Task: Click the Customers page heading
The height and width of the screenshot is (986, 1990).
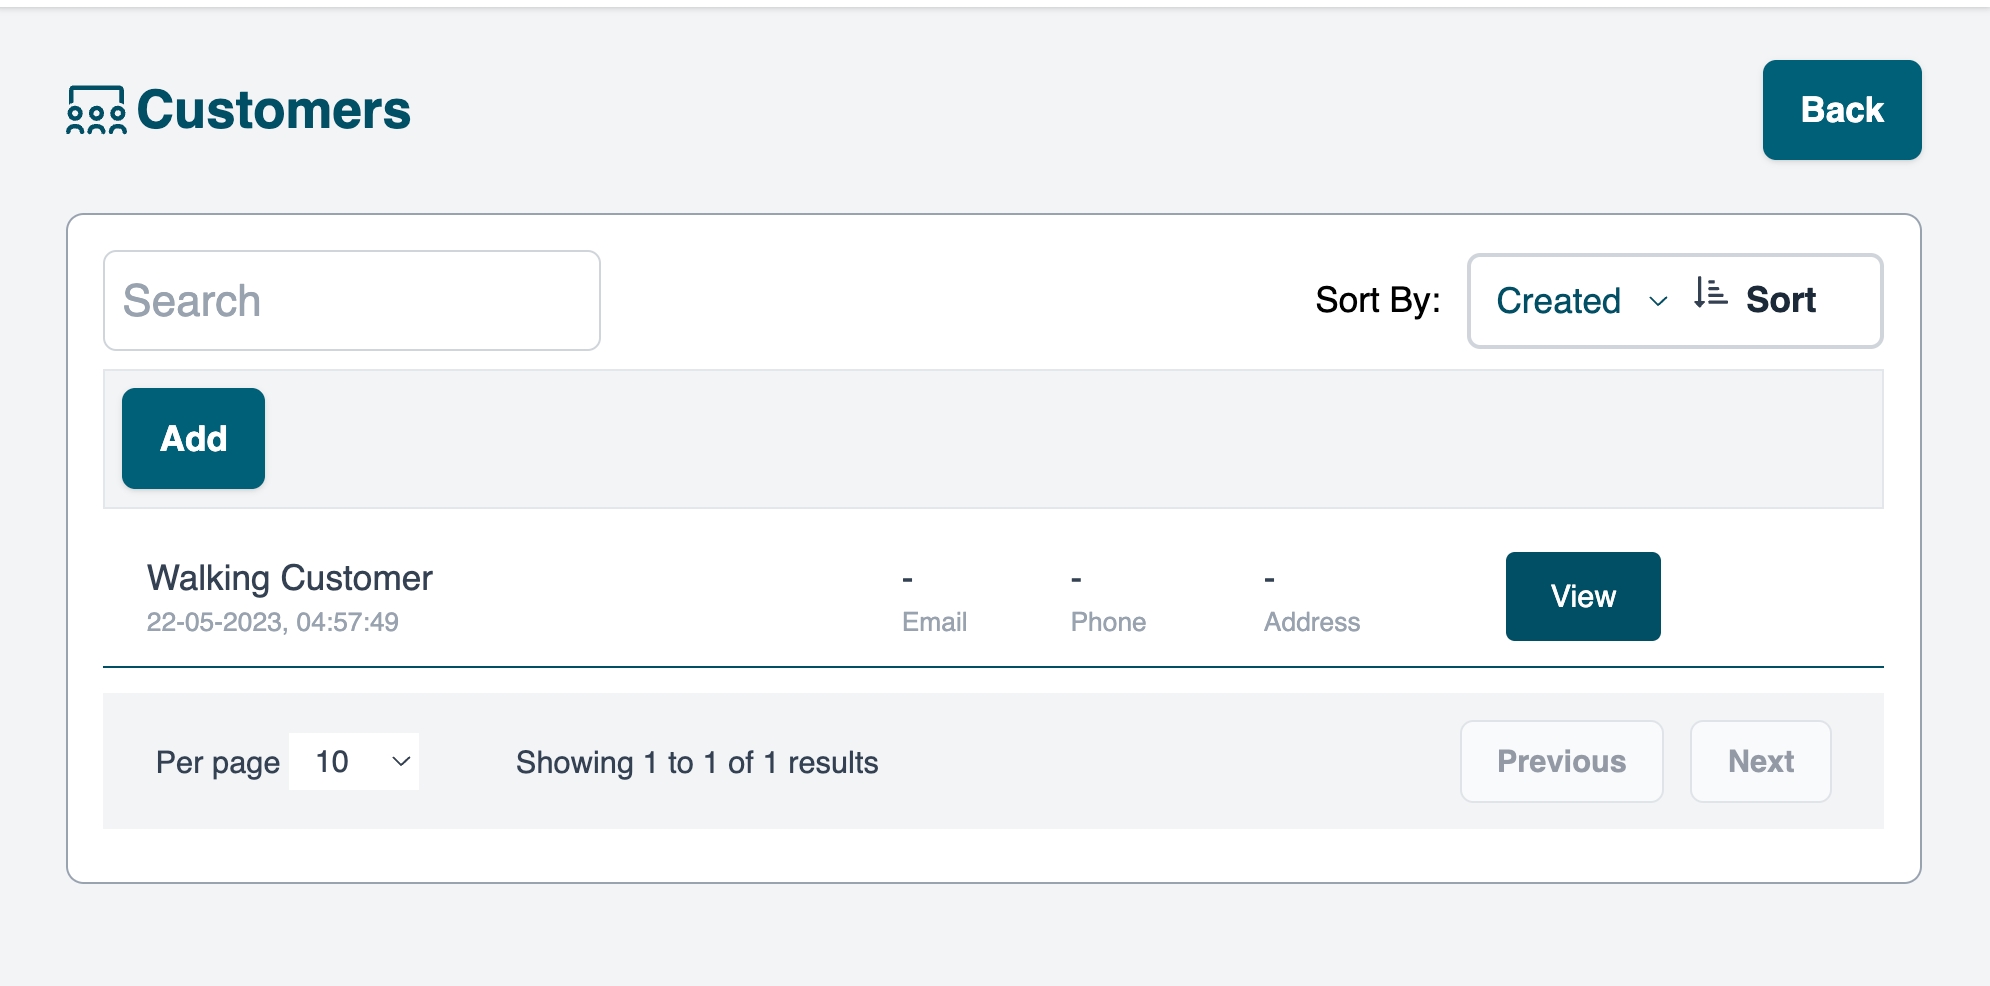Action: (273, 110)
